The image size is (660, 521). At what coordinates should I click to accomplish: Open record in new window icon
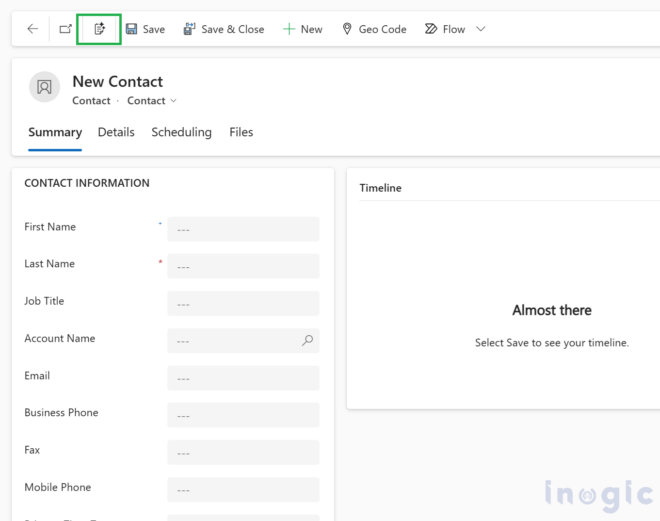click(65, 29)
